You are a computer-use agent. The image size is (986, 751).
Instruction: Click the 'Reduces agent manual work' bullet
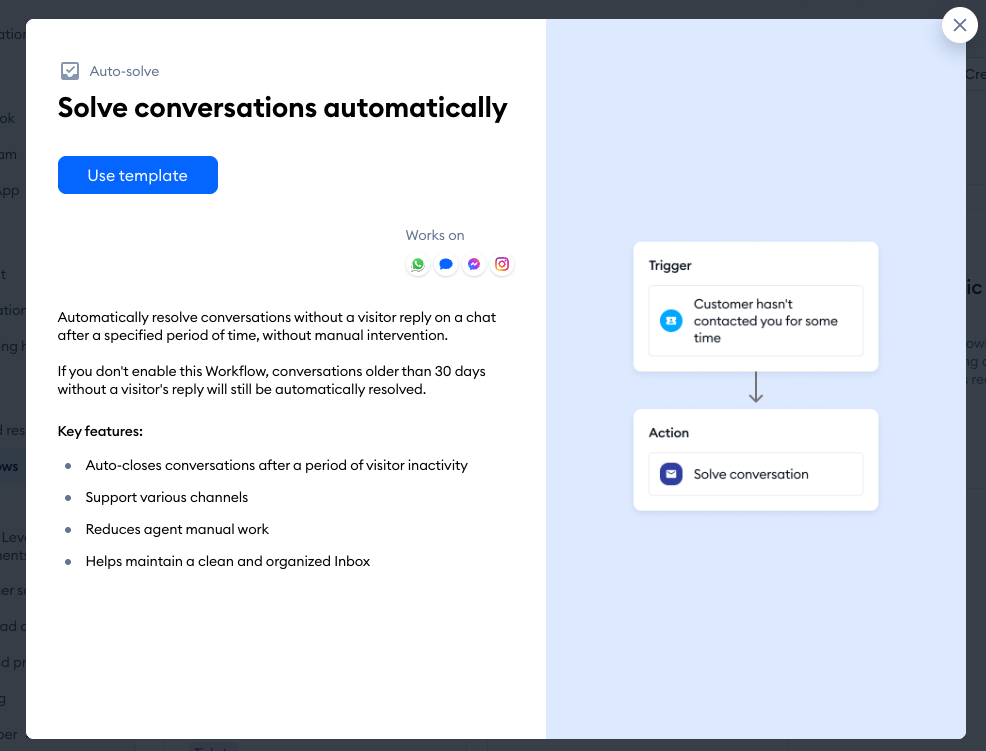coord(177,530)
